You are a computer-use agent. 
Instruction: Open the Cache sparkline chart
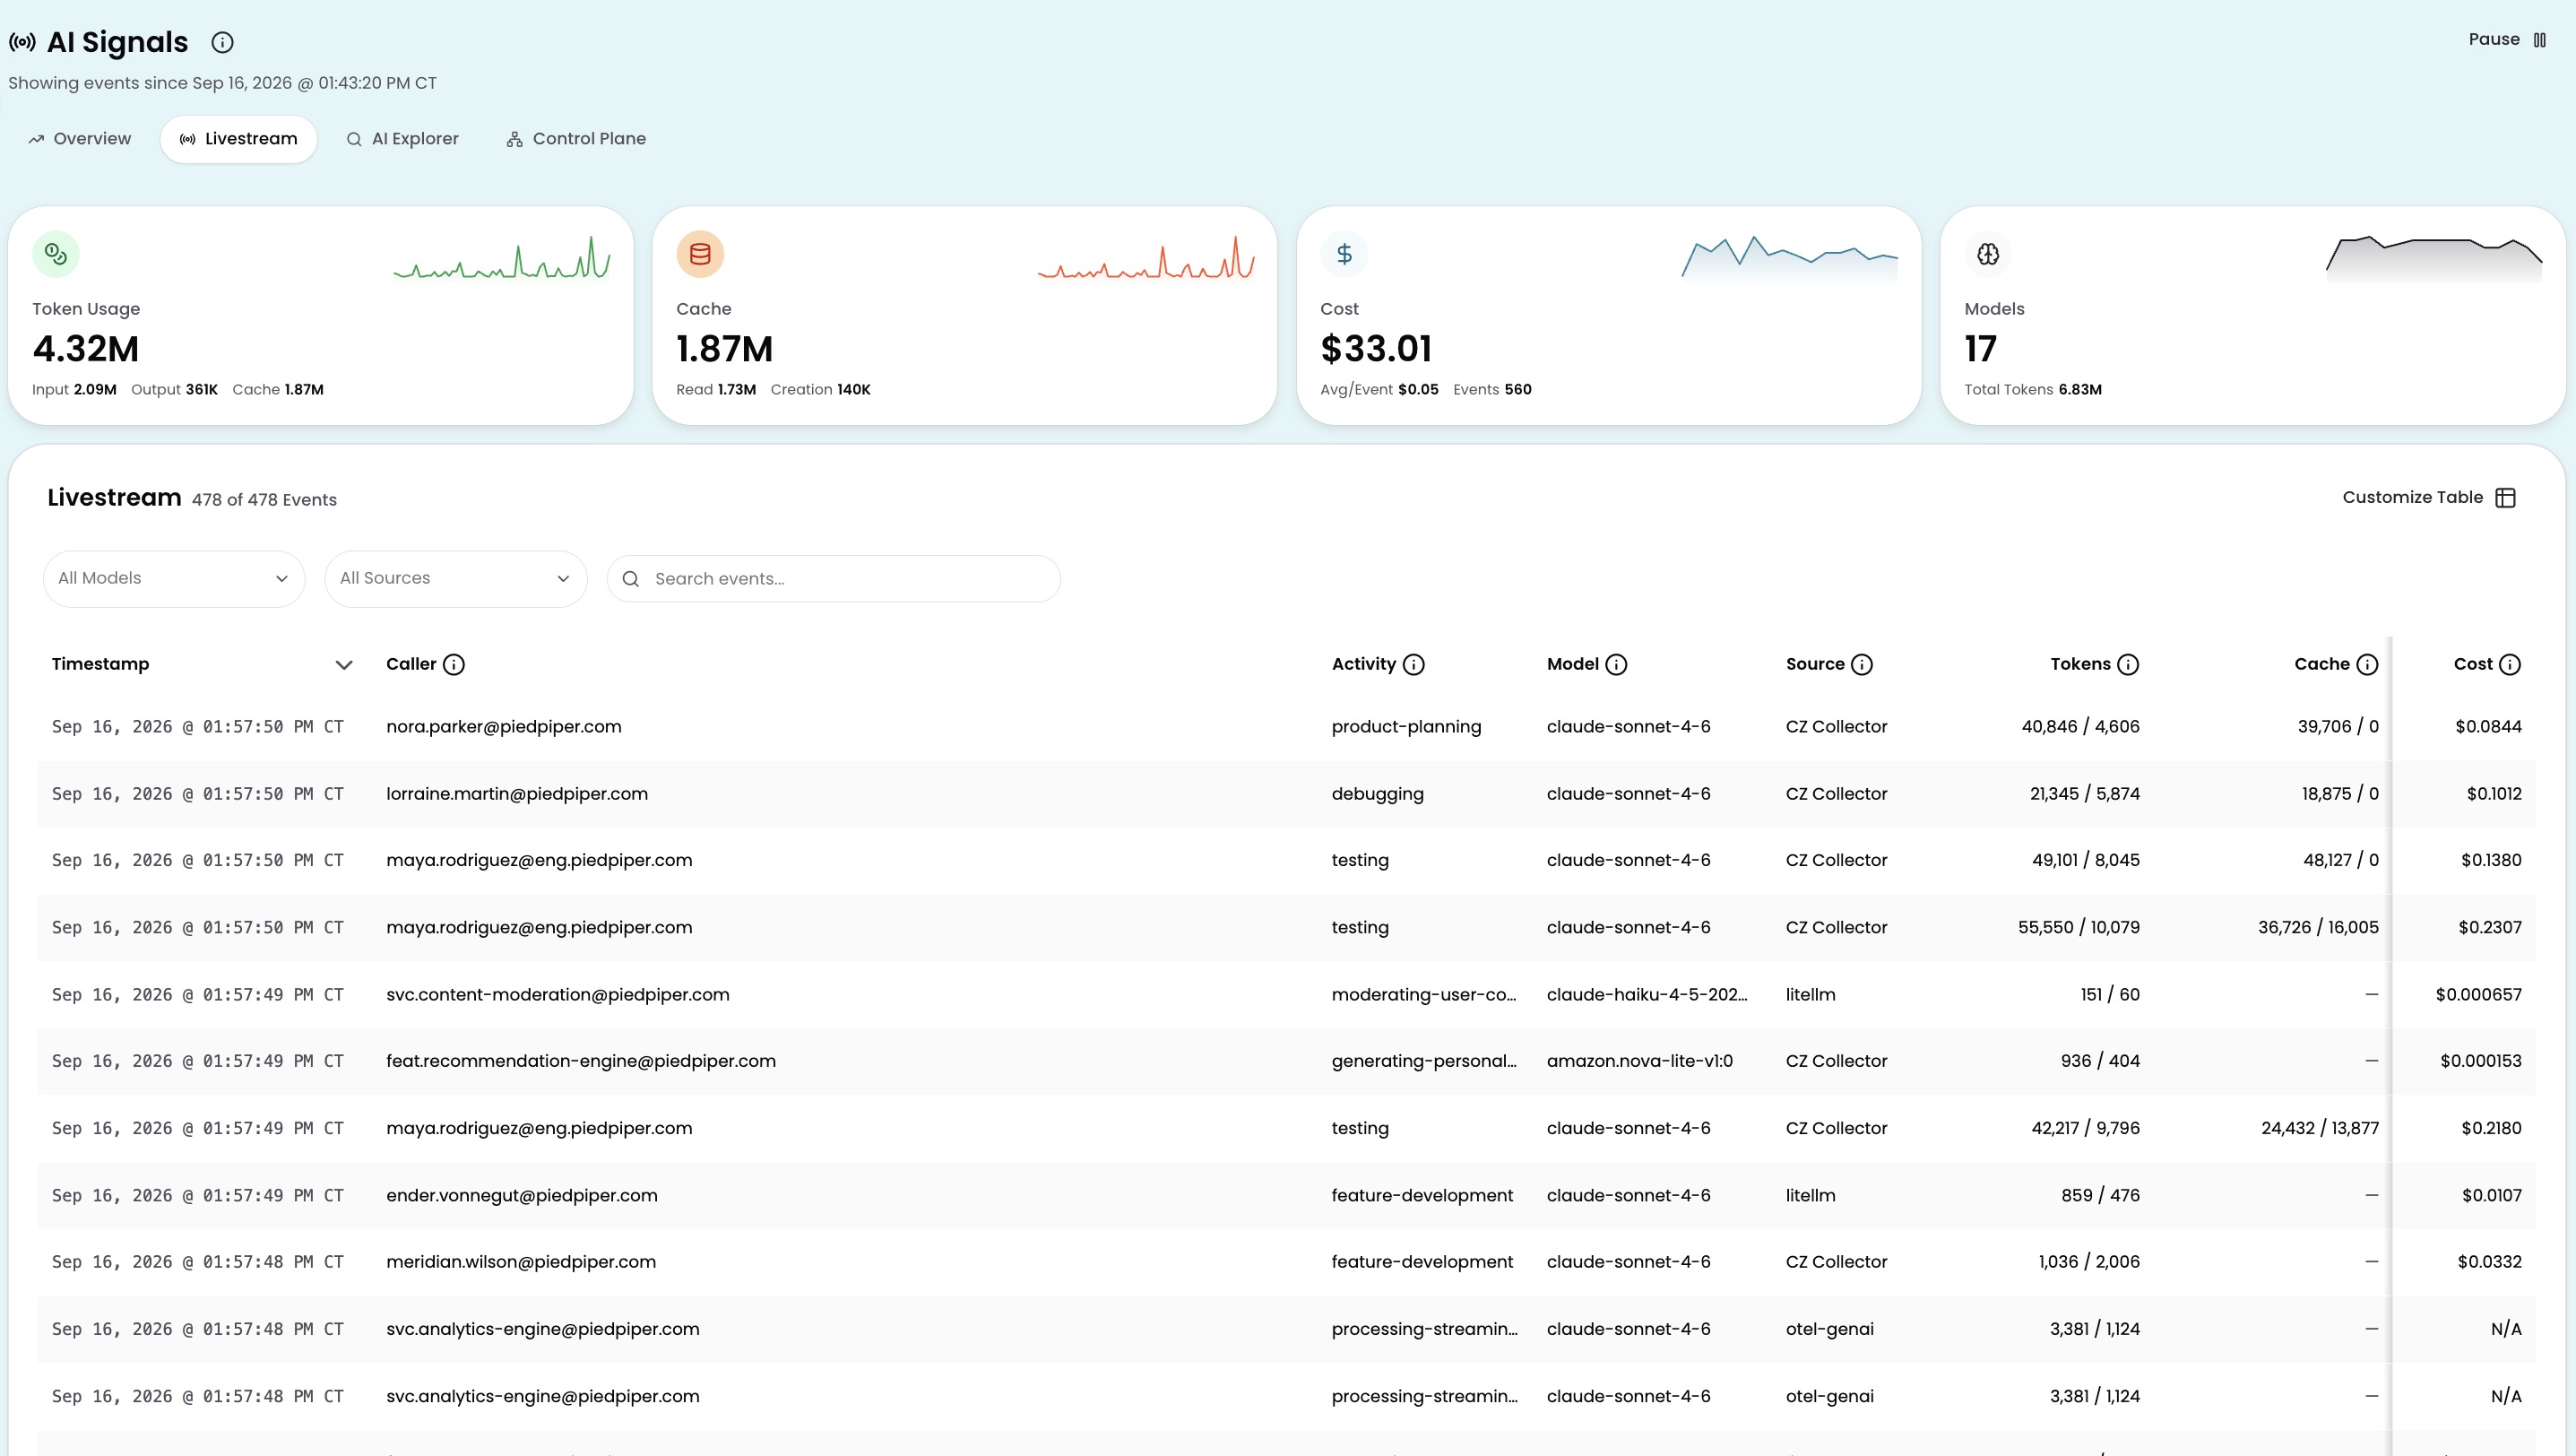[1146, 258]
